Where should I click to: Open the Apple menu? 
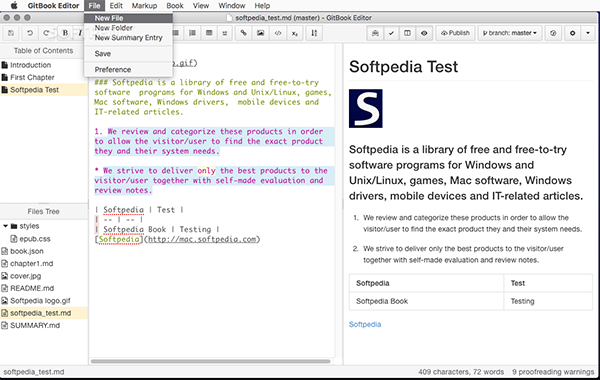13,6
